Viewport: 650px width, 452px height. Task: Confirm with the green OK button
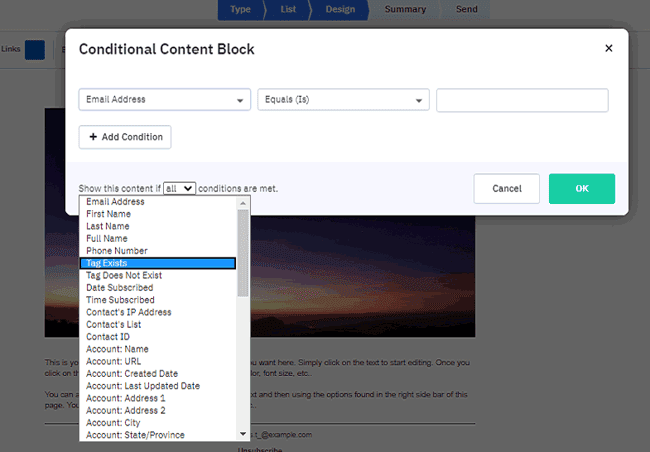click(x=581, y=188)
